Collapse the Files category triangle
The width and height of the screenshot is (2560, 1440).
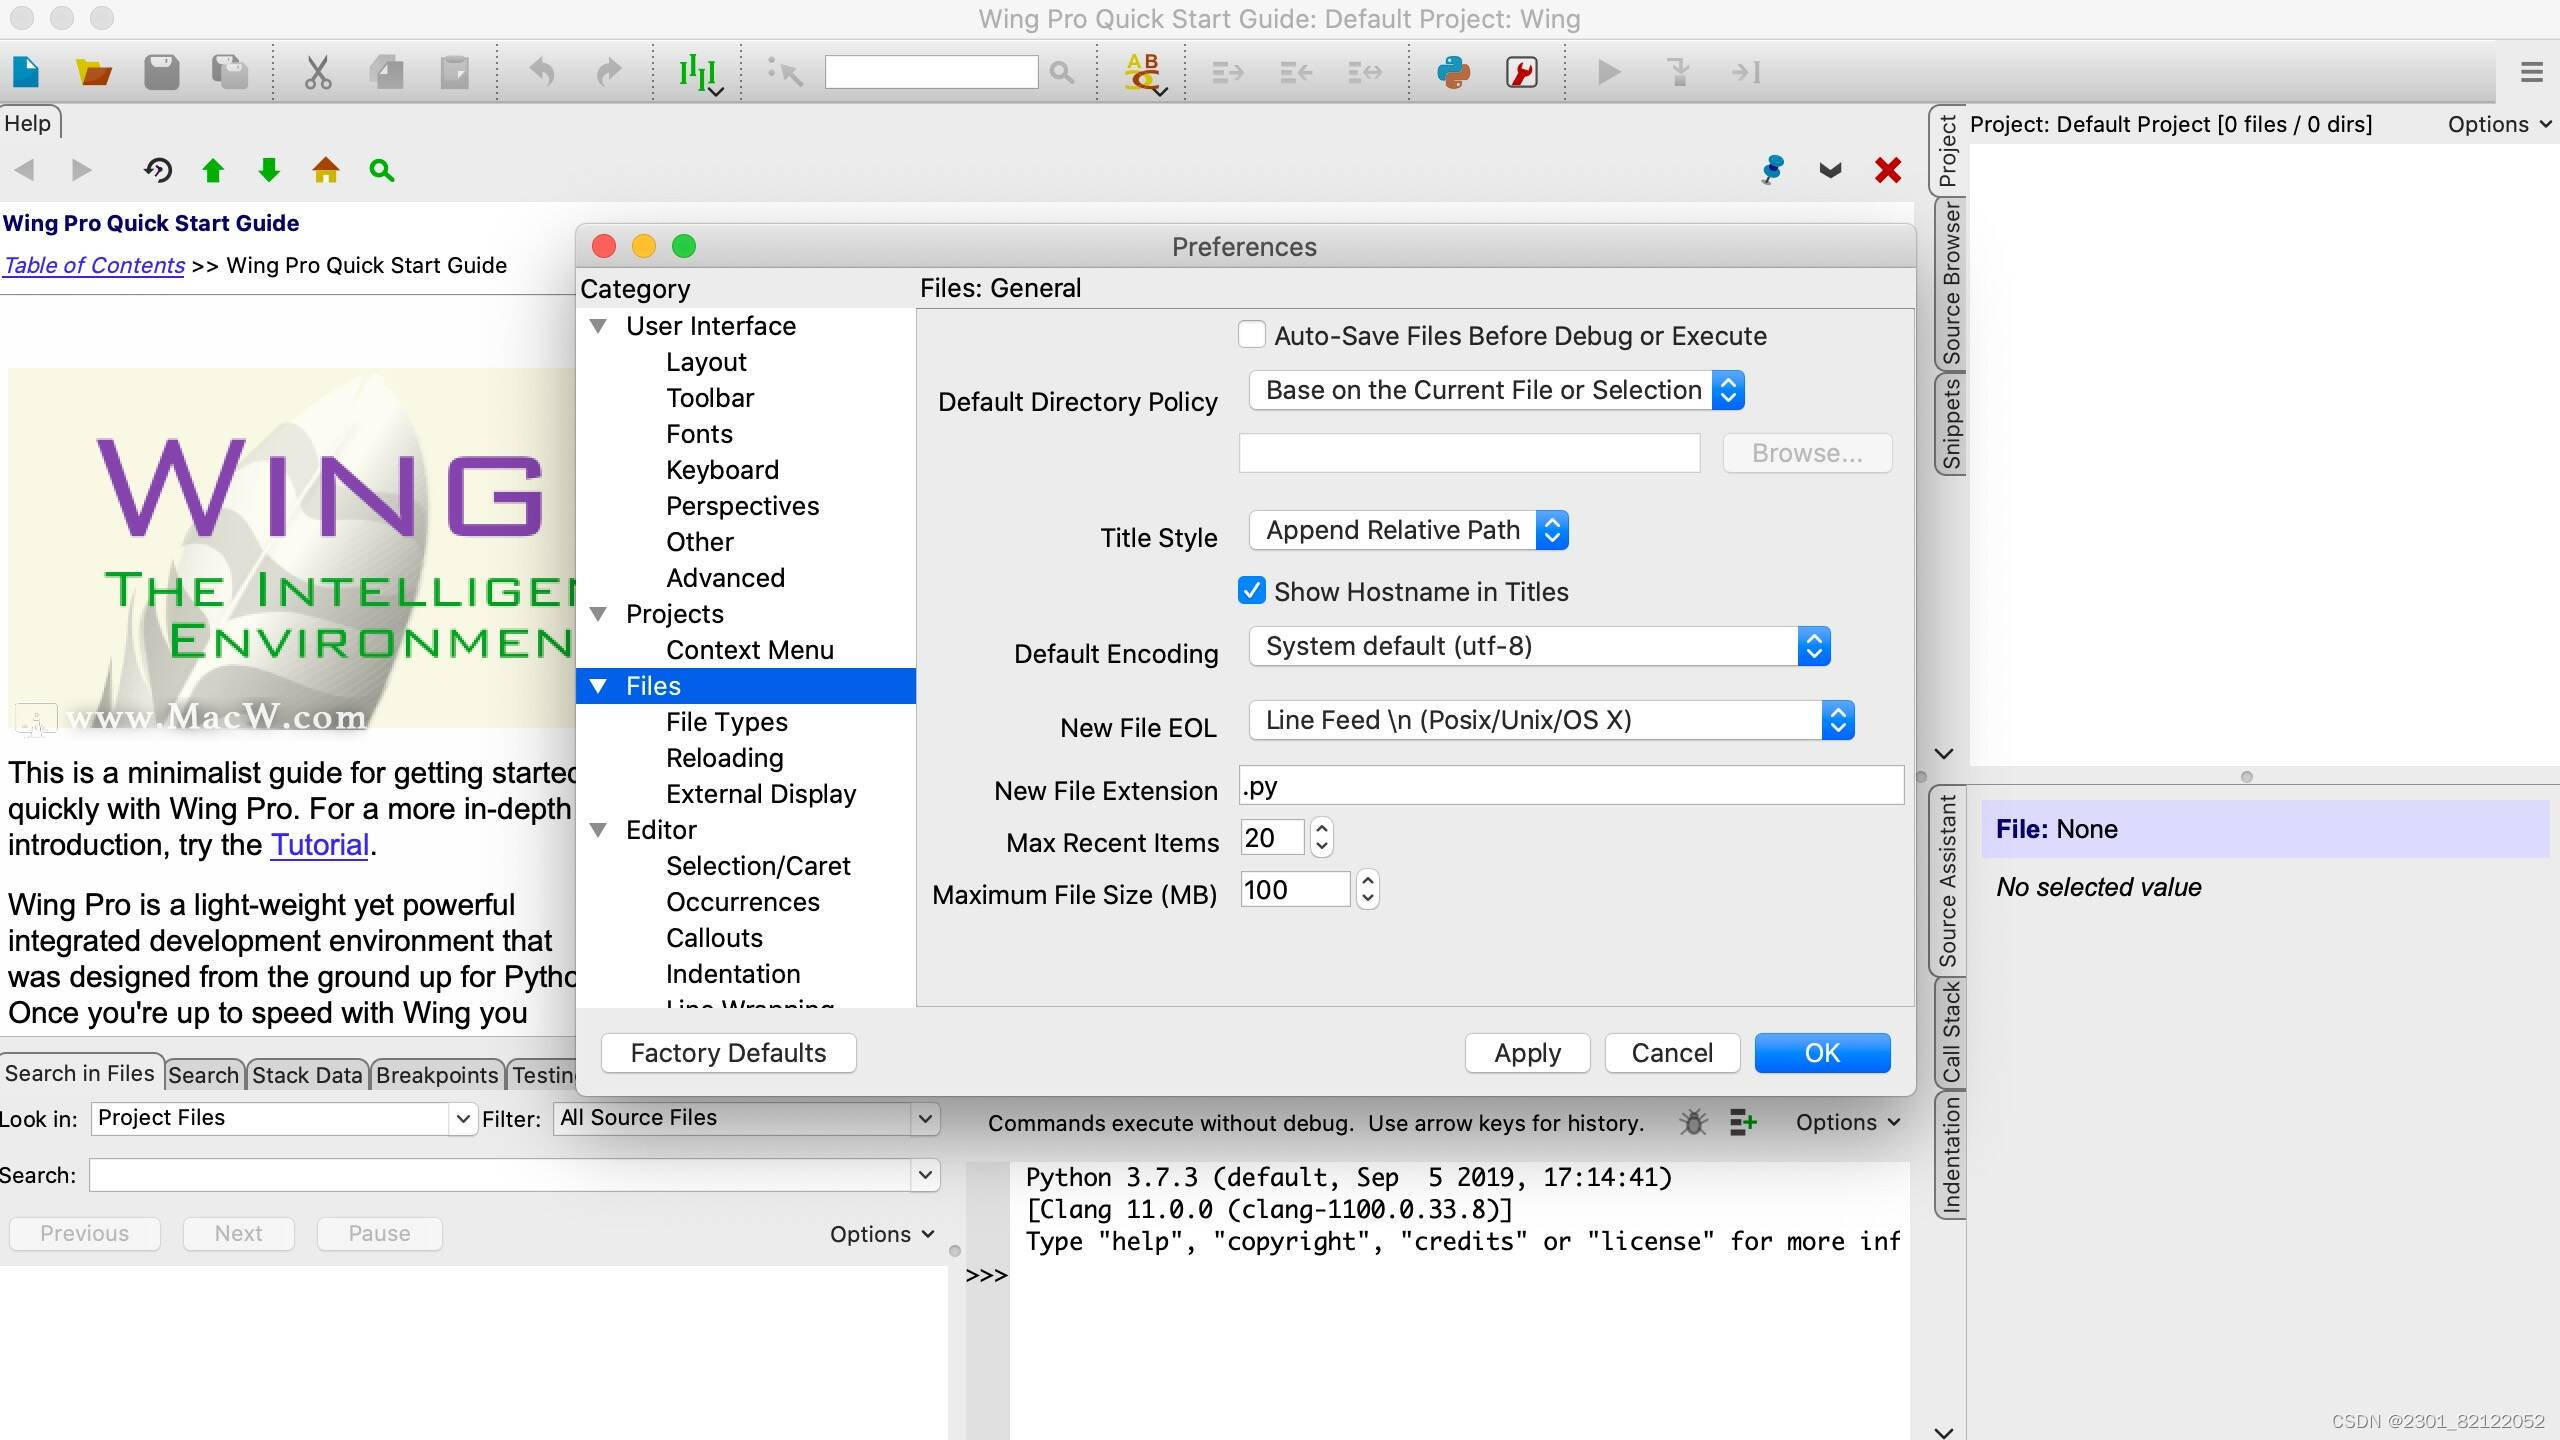[x=598, y=686]
